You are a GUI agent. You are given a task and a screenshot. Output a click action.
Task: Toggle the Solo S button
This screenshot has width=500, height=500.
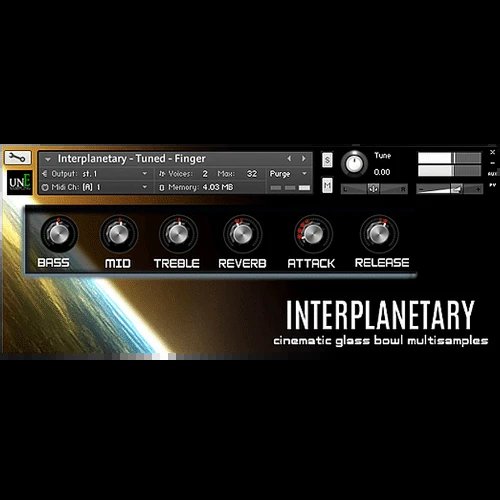click(x=327, y=160)
